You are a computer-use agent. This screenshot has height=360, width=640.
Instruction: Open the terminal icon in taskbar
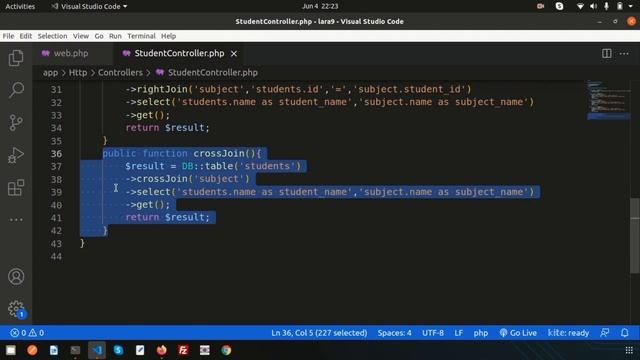point(75,350)
